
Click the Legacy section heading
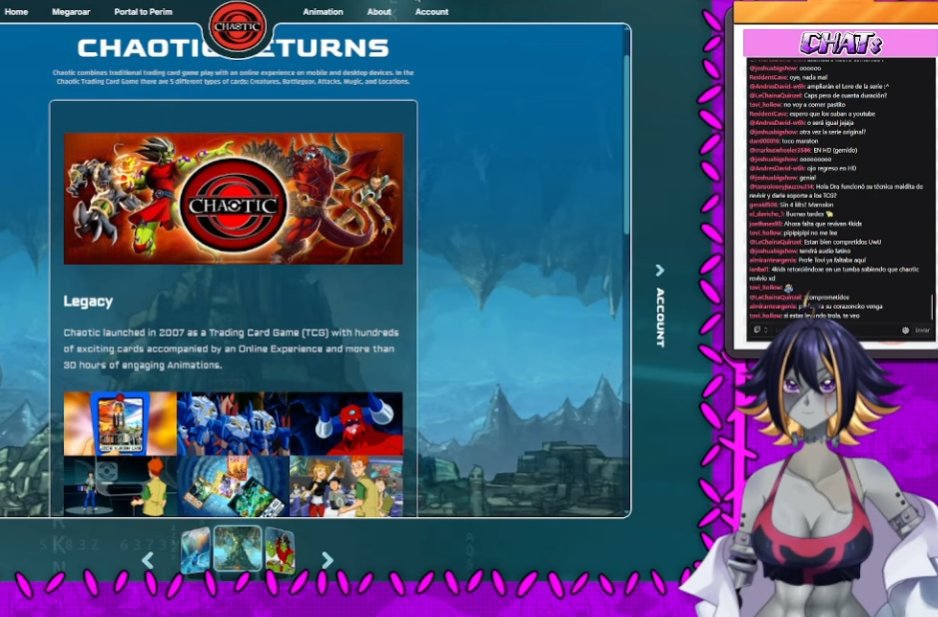(88, 302)
